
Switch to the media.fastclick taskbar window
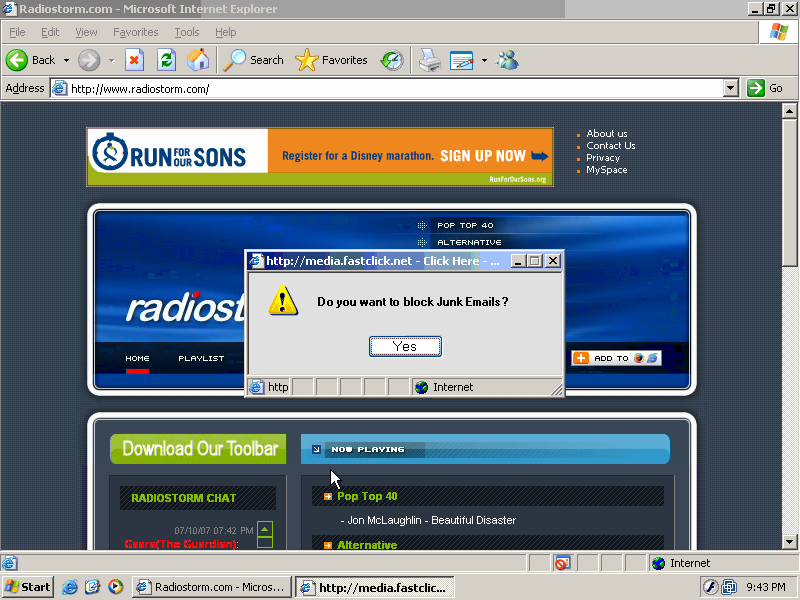(375, 587)
